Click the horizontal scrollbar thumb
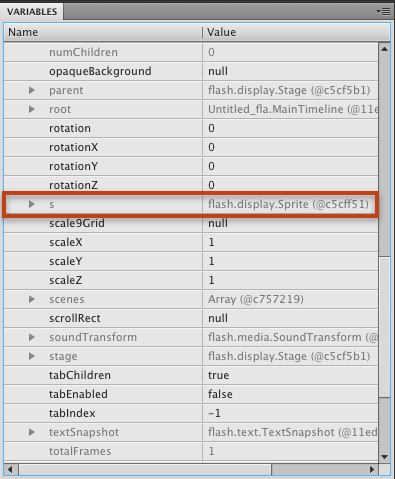The height and width of the screenshot is (479, 395). (145, 470)
